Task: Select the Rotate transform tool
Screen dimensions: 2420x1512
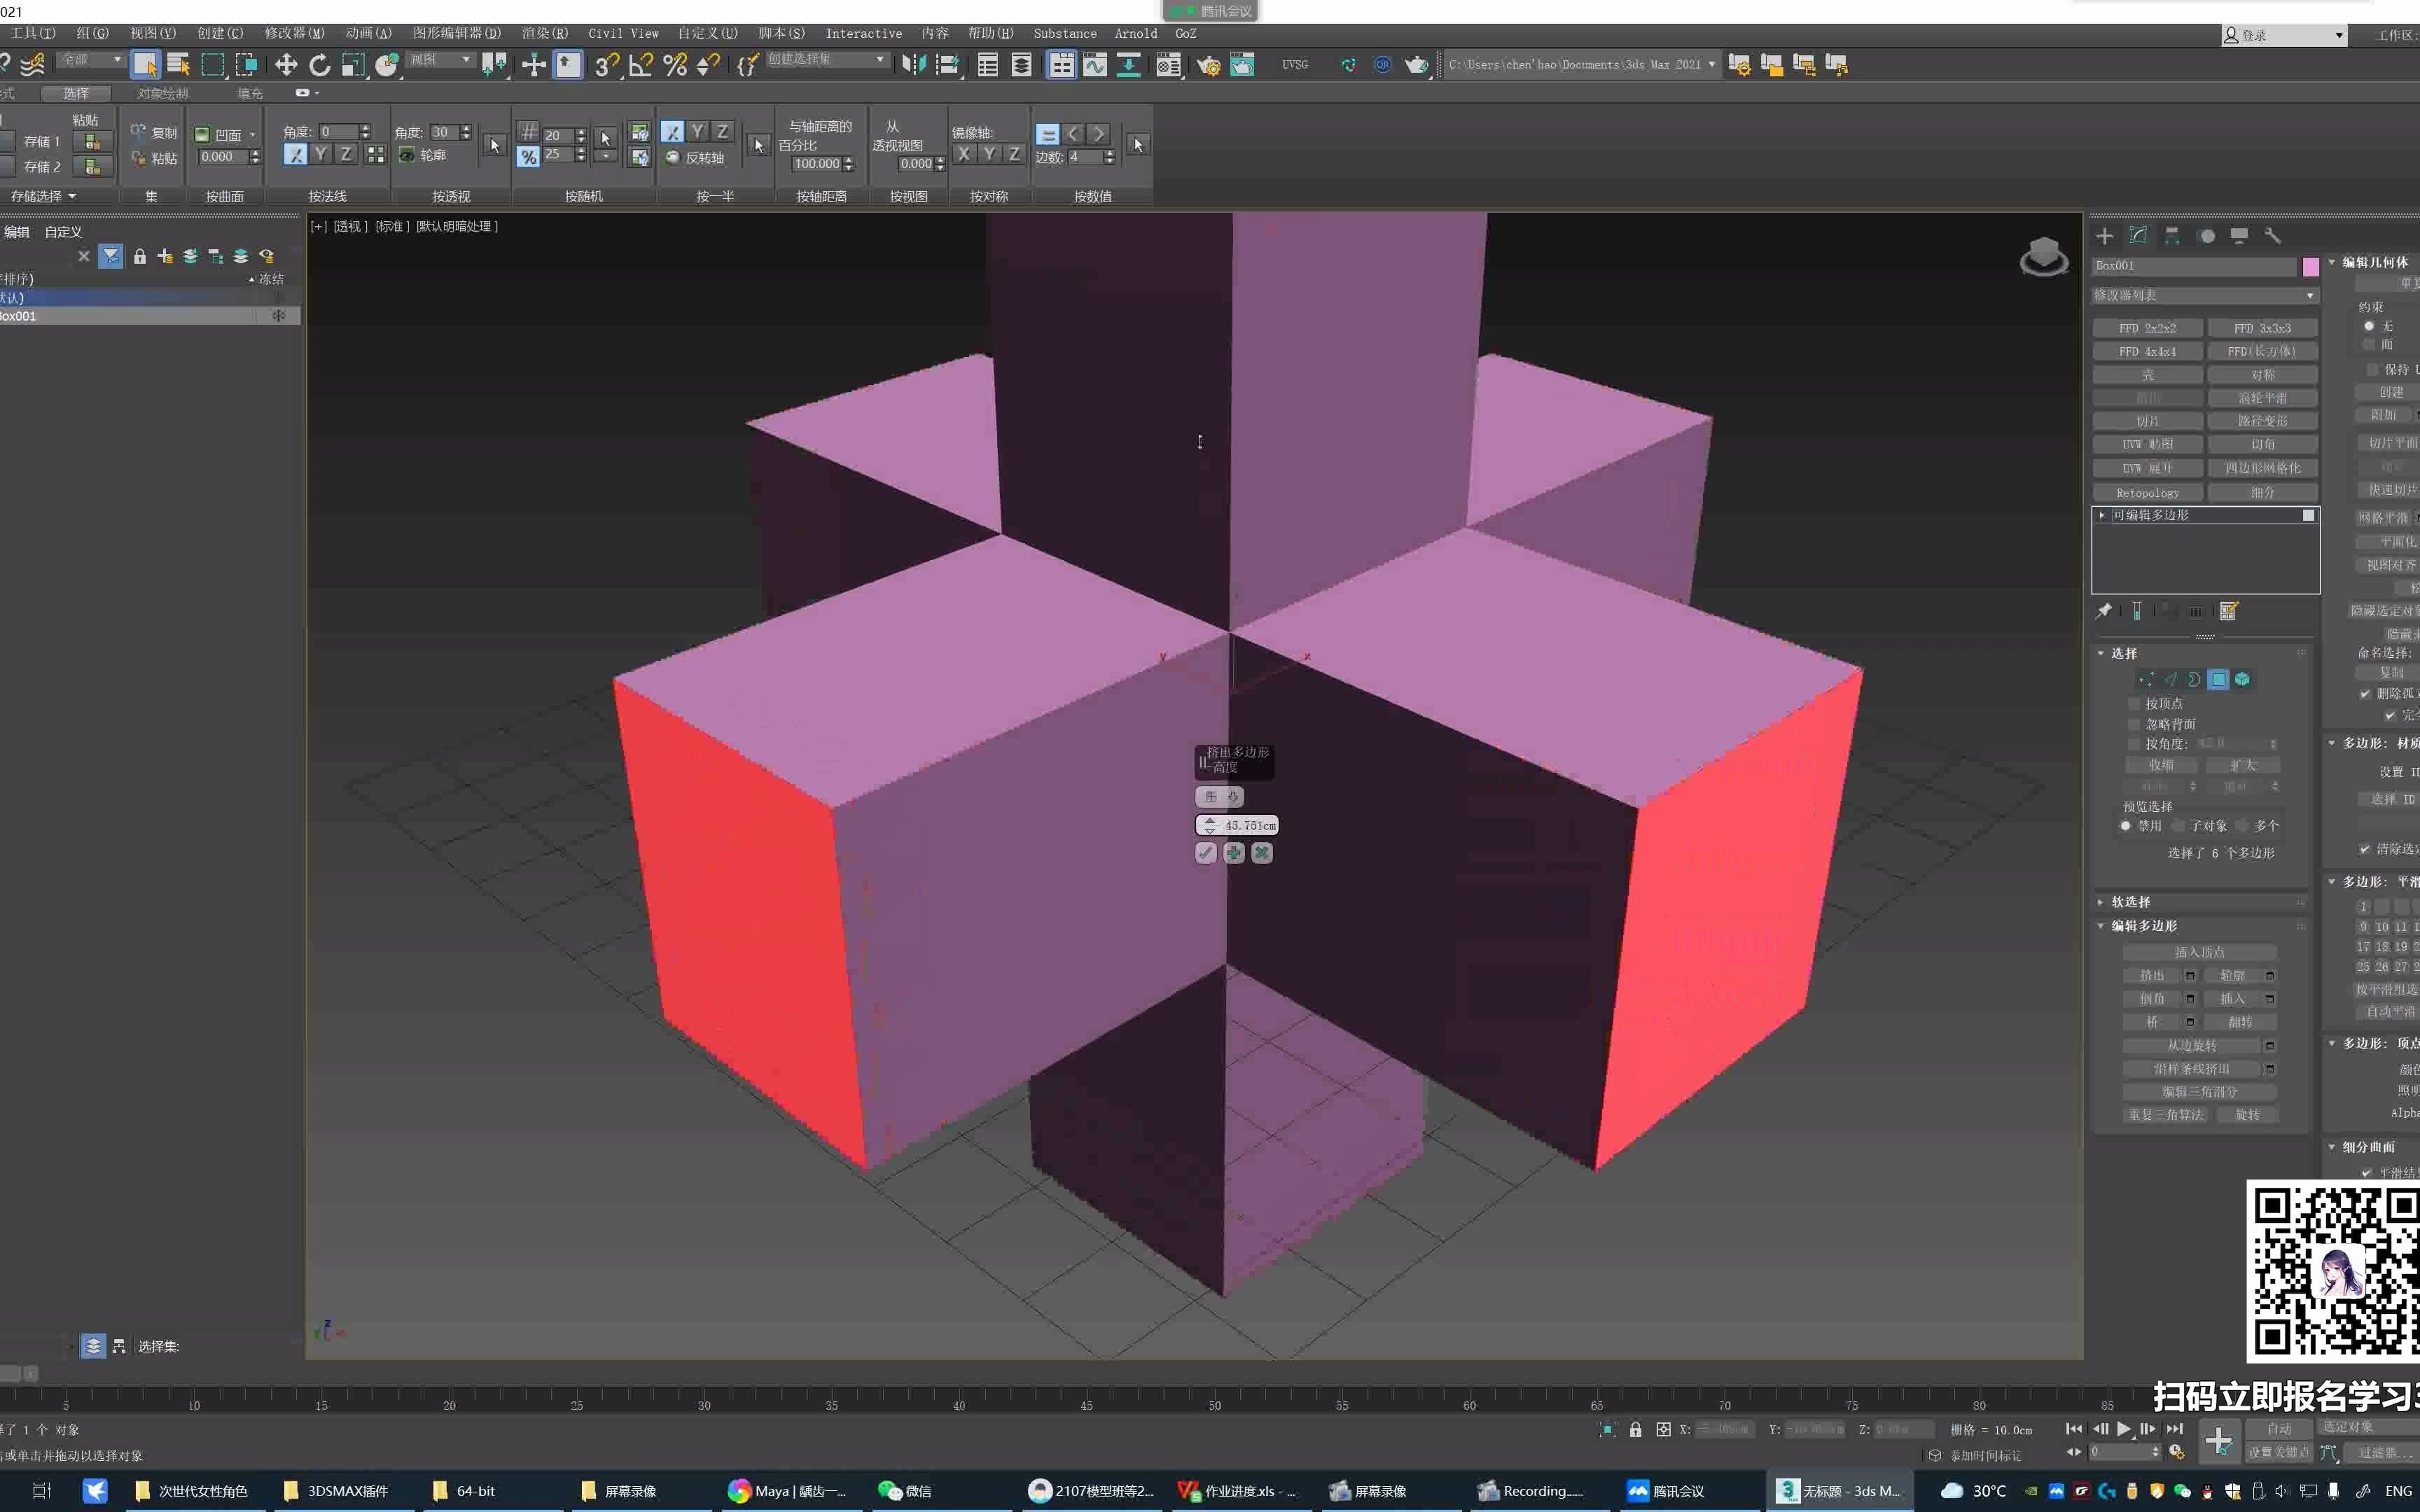Action: 319,66
